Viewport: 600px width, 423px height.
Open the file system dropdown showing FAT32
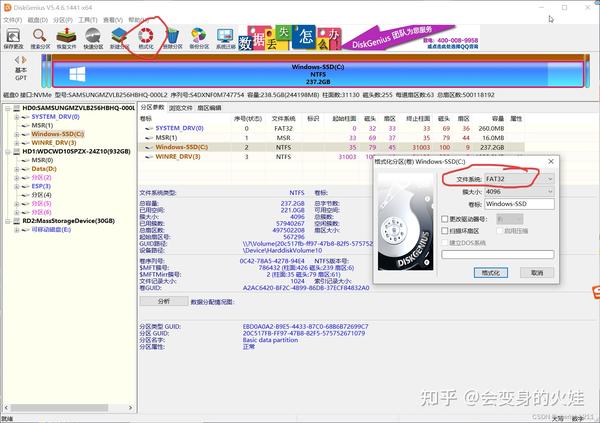(519, 179)
